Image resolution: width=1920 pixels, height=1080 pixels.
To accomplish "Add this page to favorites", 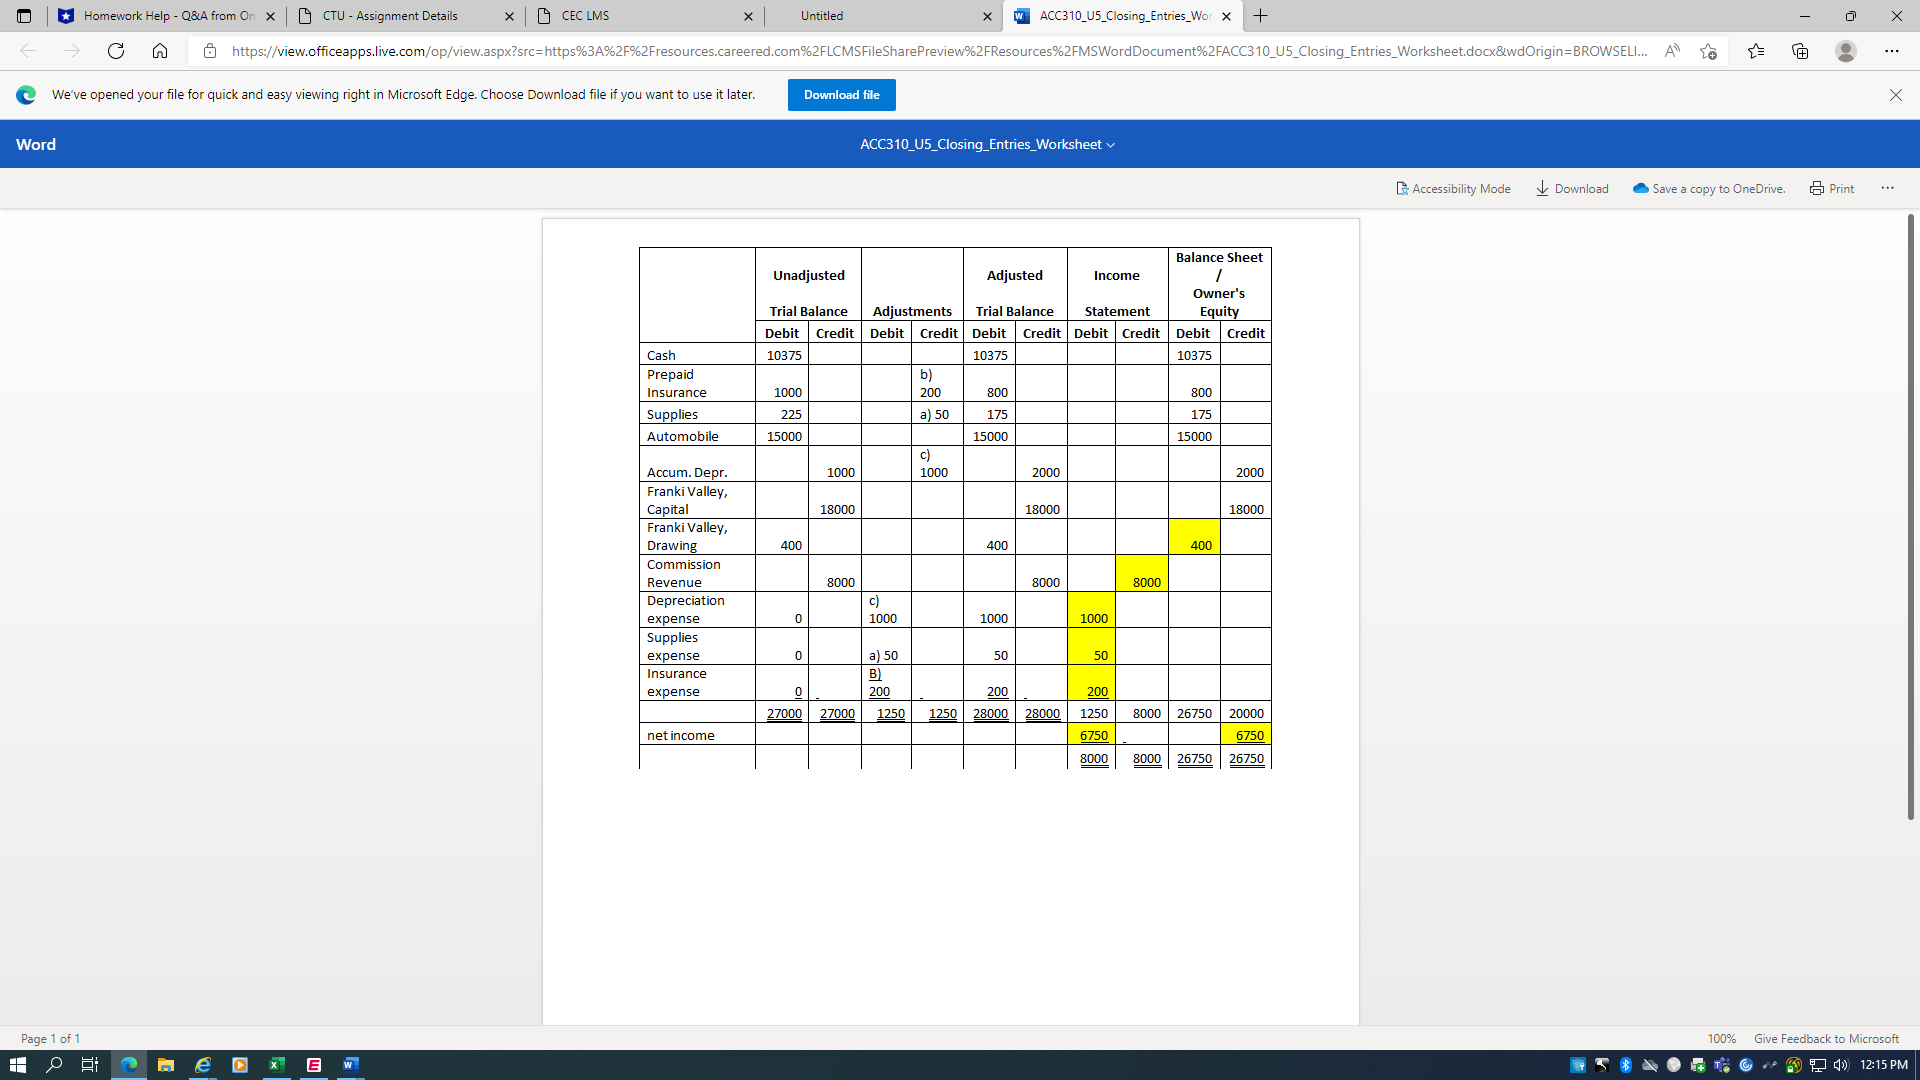I will tap(1708, 51).
